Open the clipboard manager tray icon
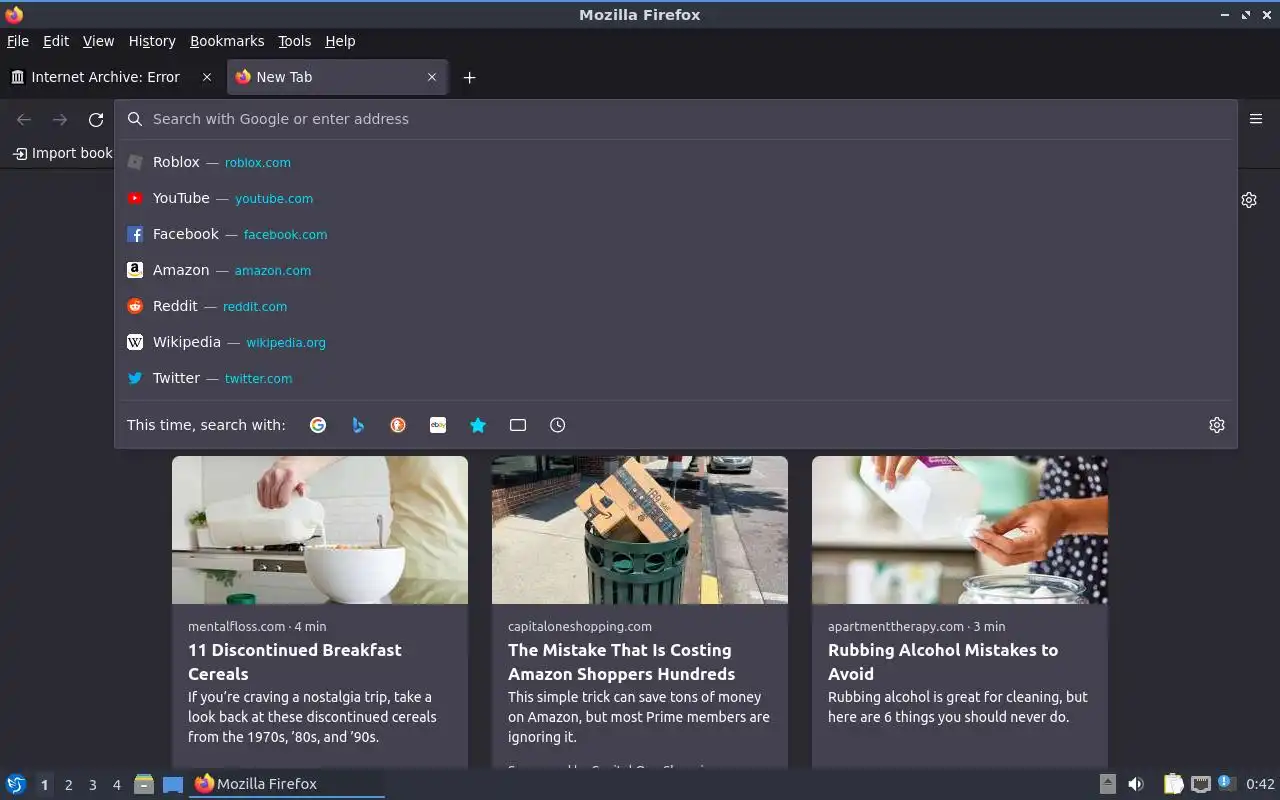The width and height of the screenshot is (1280, 800). pyautogui.click(x=1173, y=784)
